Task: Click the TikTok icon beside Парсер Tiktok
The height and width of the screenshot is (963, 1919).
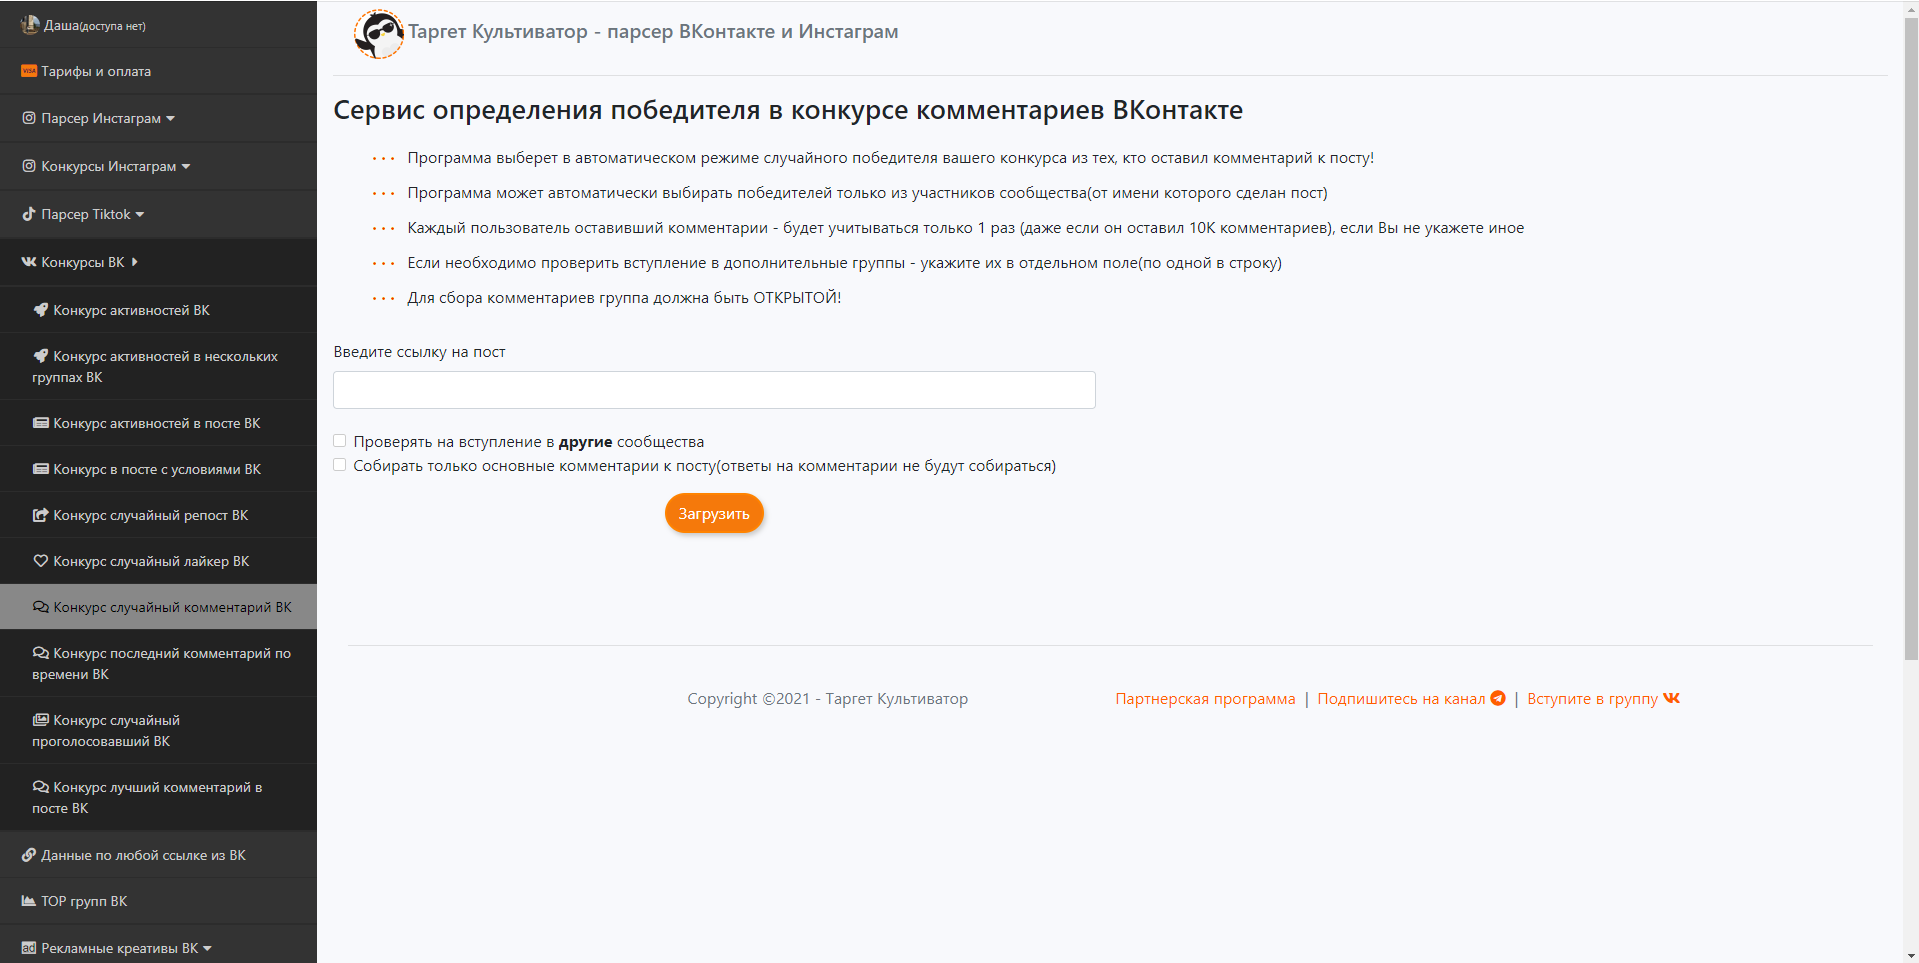Action: tap(29, 214)
